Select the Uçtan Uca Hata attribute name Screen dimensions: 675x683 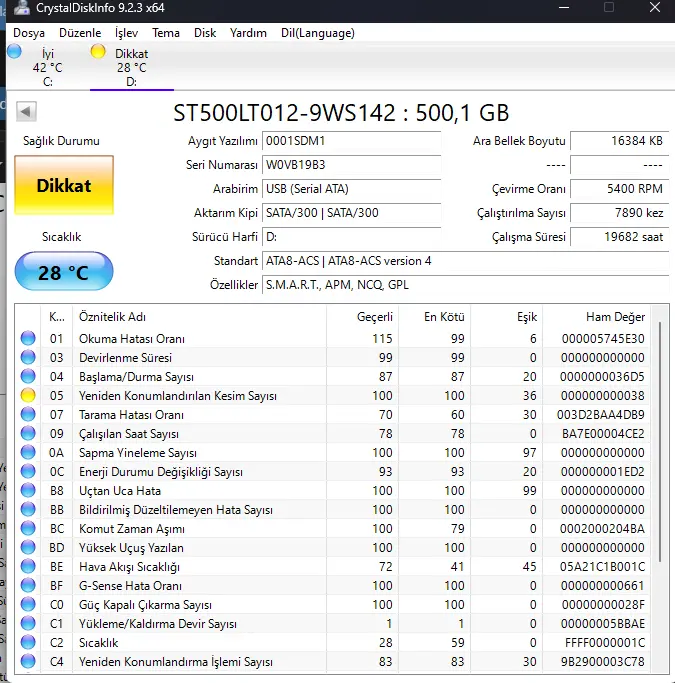point(120,491)
